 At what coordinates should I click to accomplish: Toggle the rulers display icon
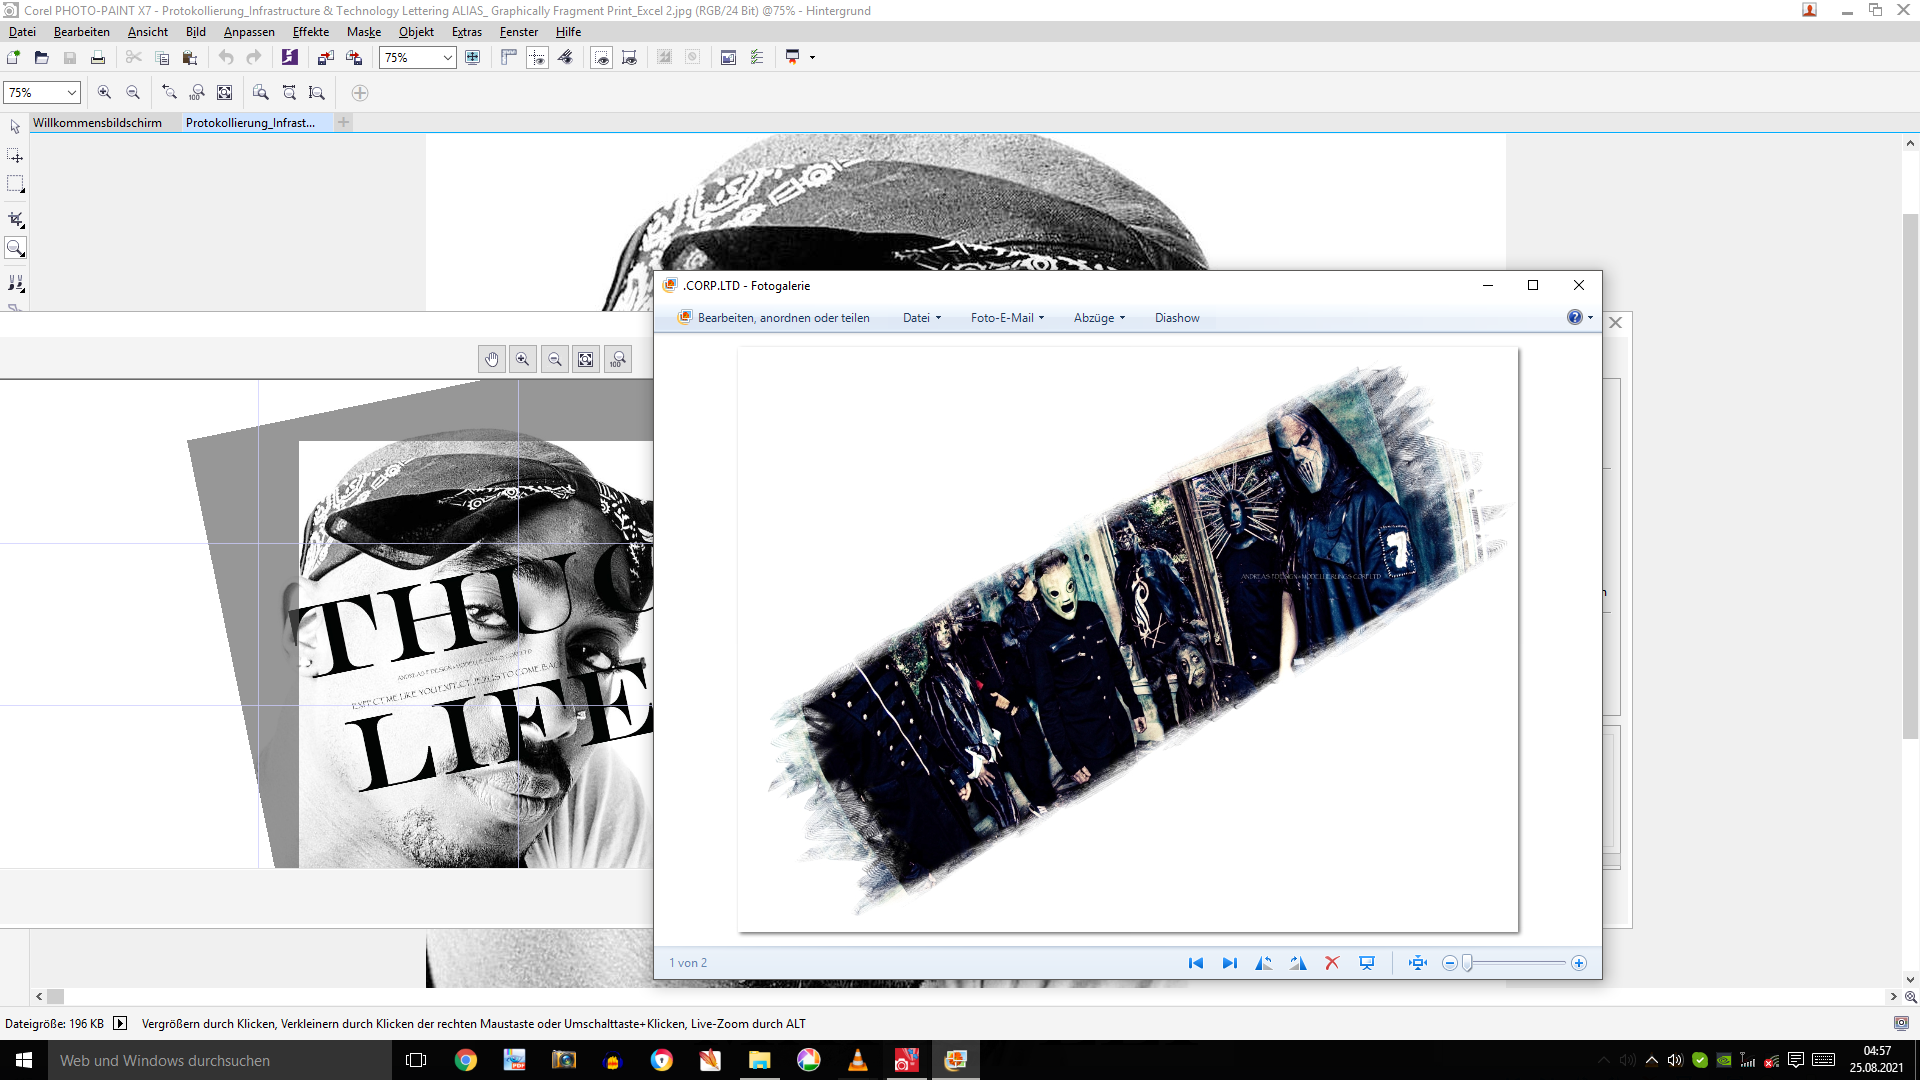pyautogui.click(x=509, y=57)
